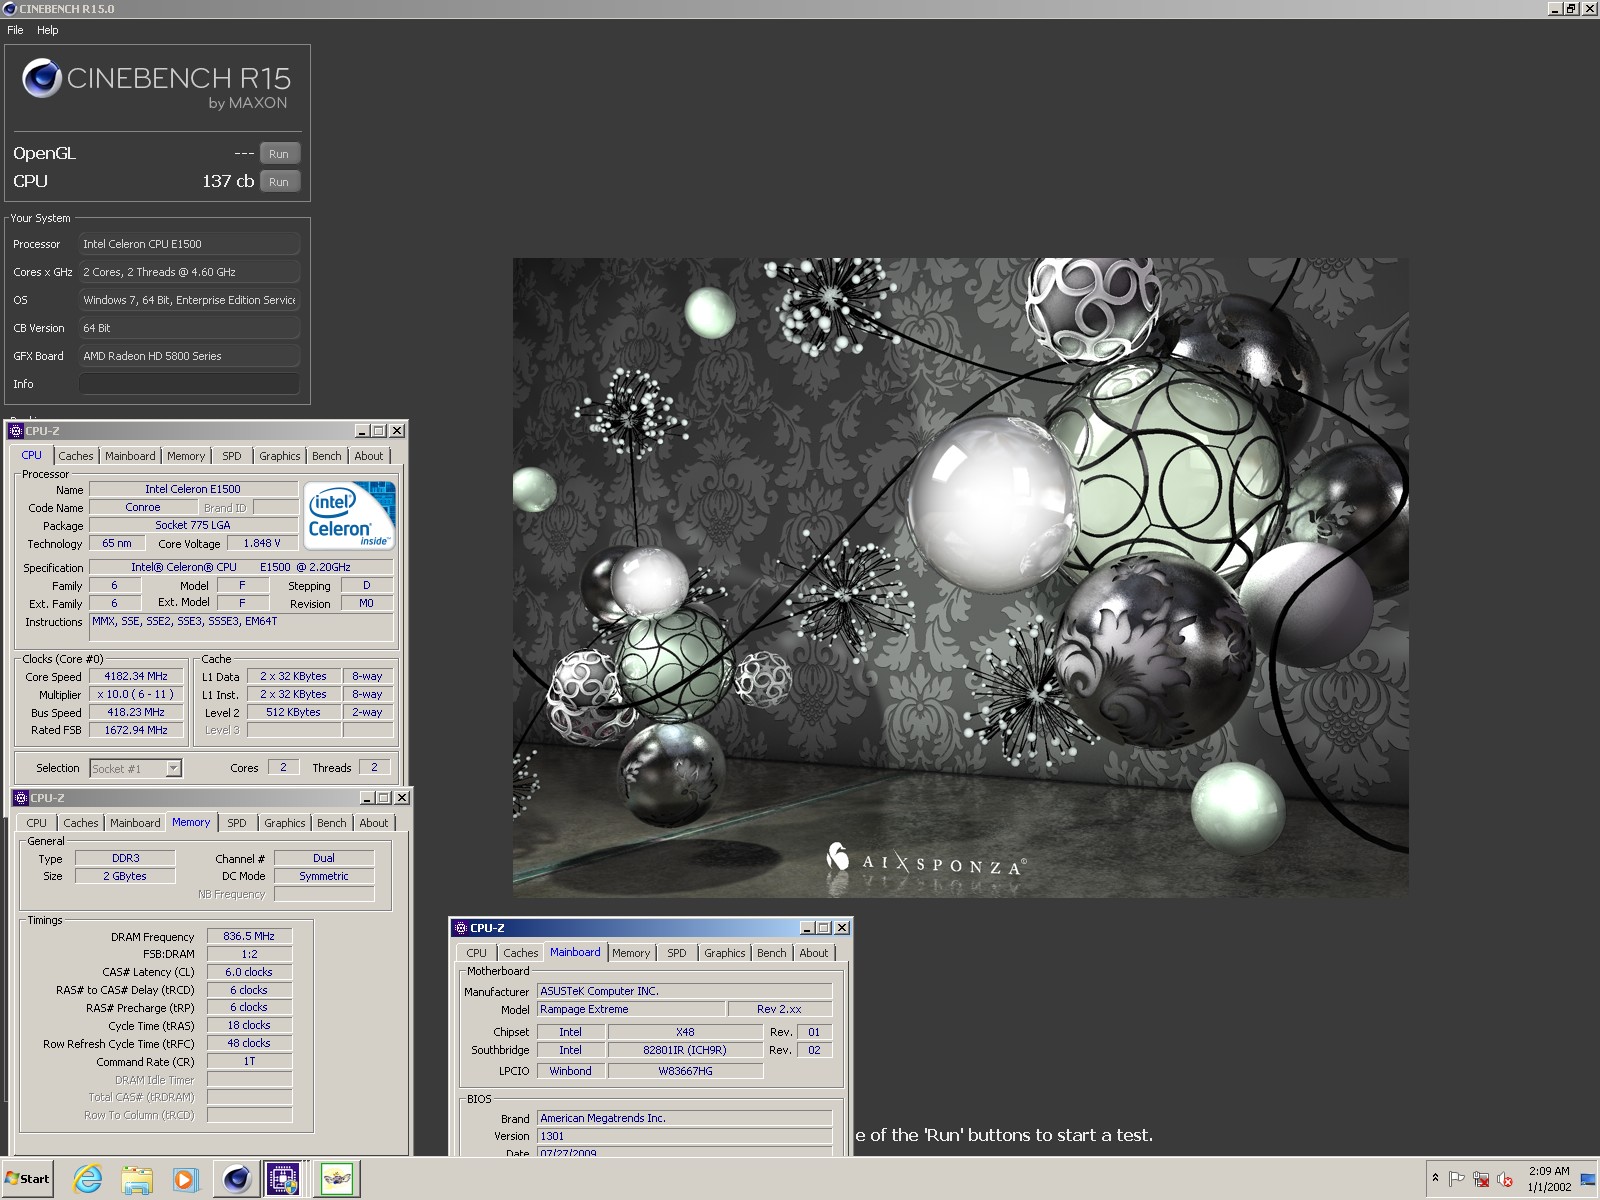This screenshot has height=1200, width=1600.
Task: Open the File menu in Cinebench
Action: (x=15, y=30)
